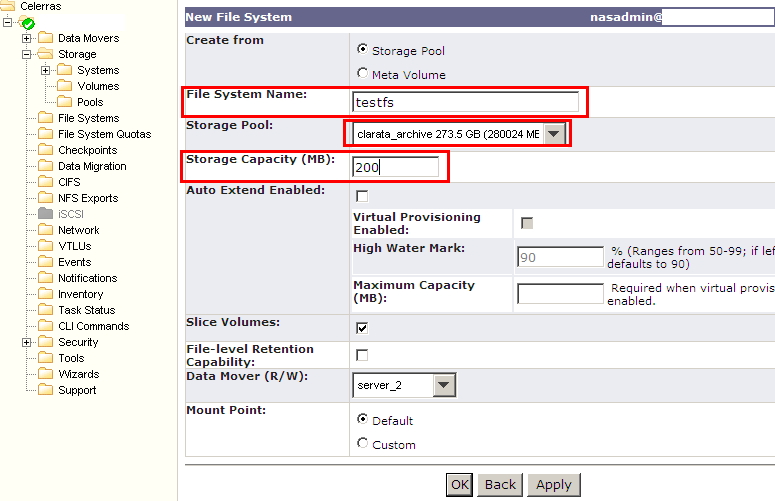Select the Meta Volume radio button

click(x=362, y=73)
